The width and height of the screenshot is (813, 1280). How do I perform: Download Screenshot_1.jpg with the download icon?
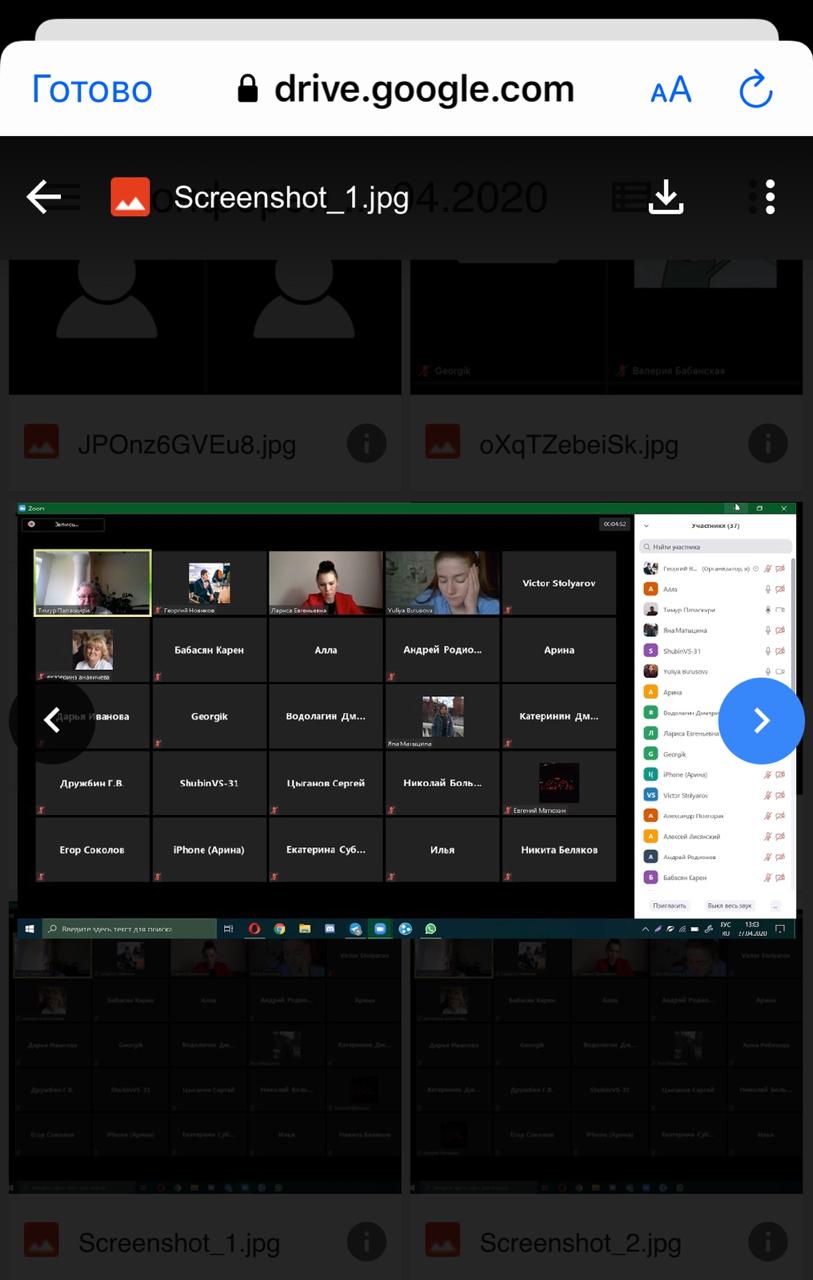click(666, 197)
